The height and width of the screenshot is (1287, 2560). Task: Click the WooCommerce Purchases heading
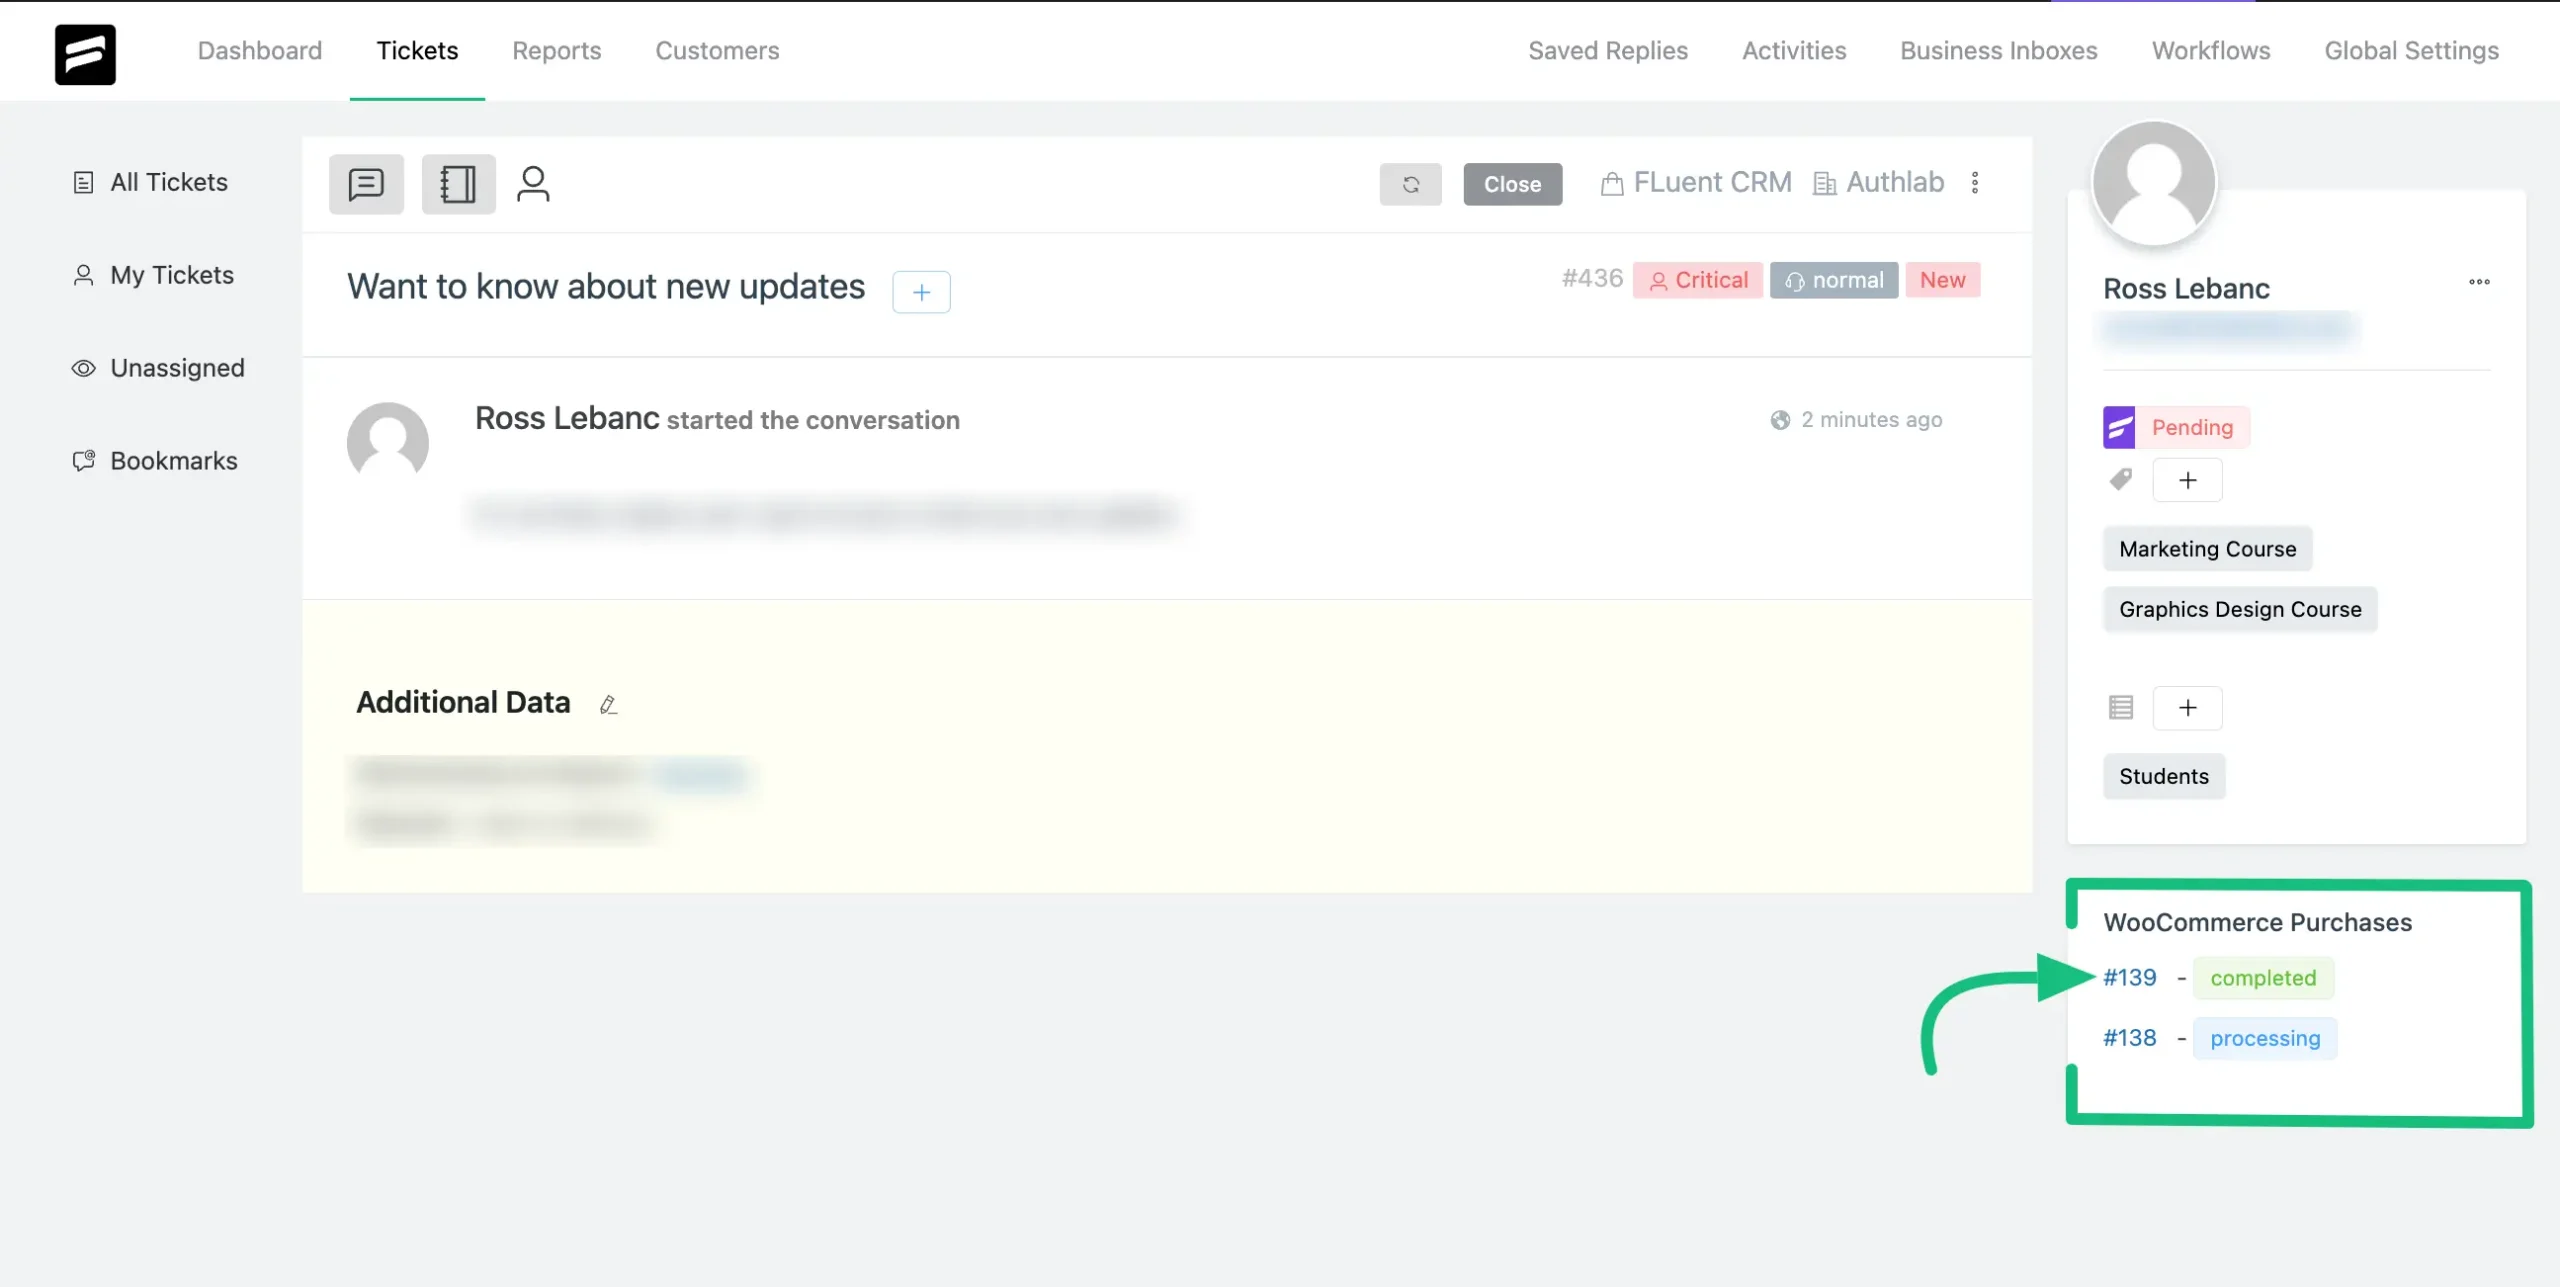tap(2257, 922)
